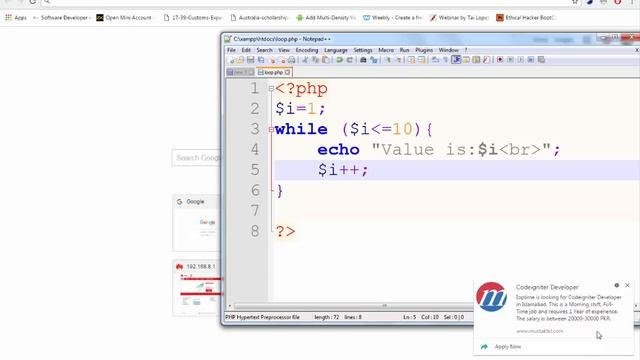Click the User Defined Language icon
The width and height of the screenshot is (640, 360).
coord(466,60)
